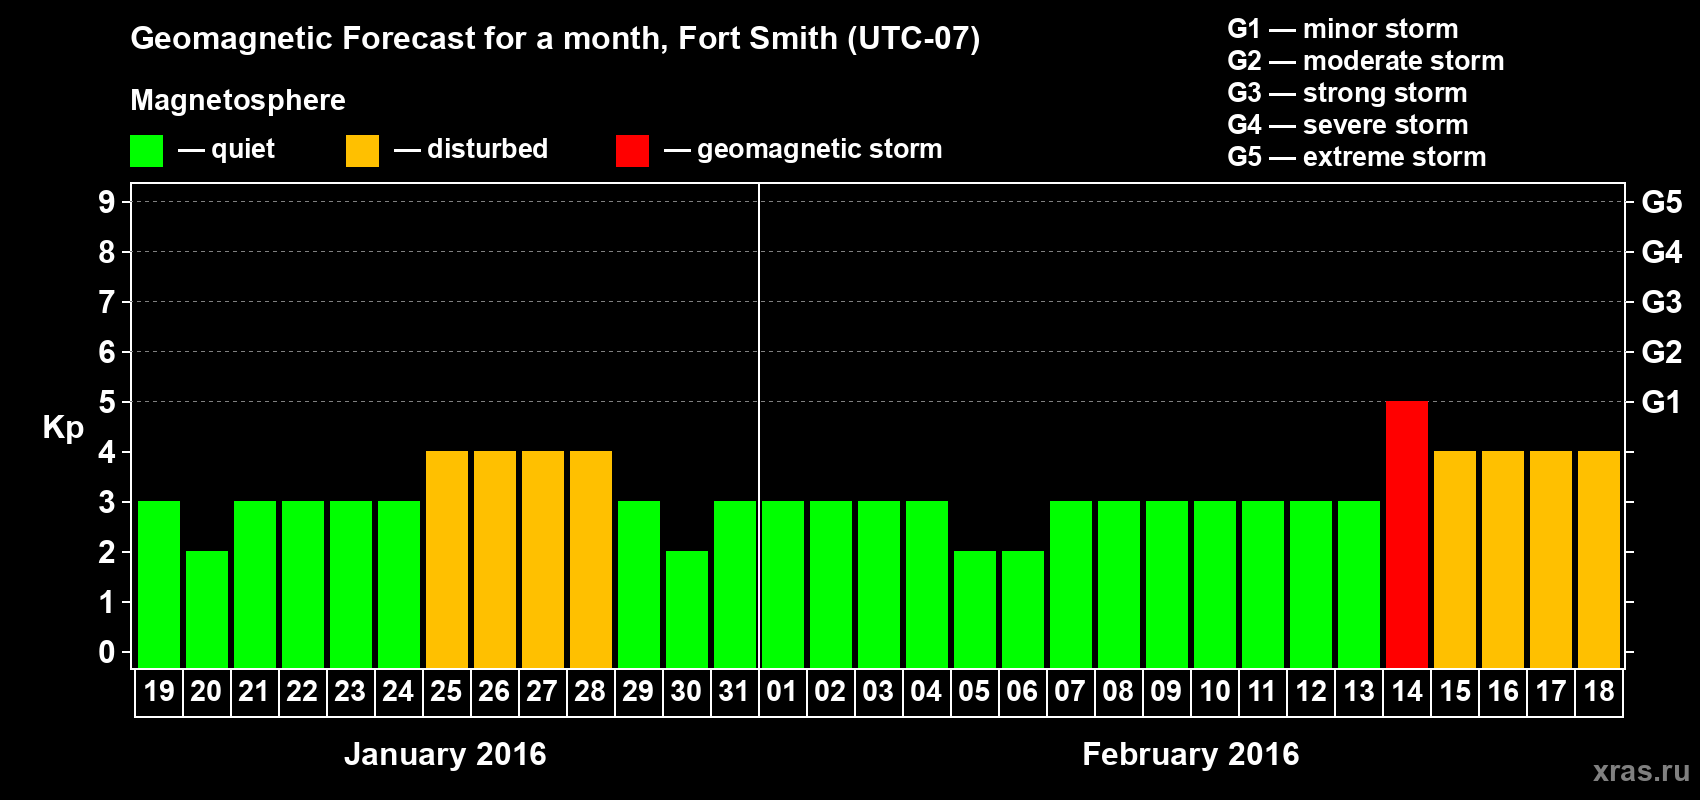Click the Magnetosphere heading

tap(238, 100)
